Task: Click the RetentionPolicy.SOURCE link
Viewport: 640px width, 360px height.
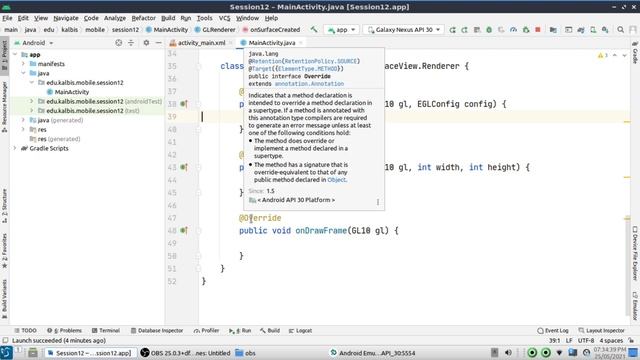Action: point(320,61)
